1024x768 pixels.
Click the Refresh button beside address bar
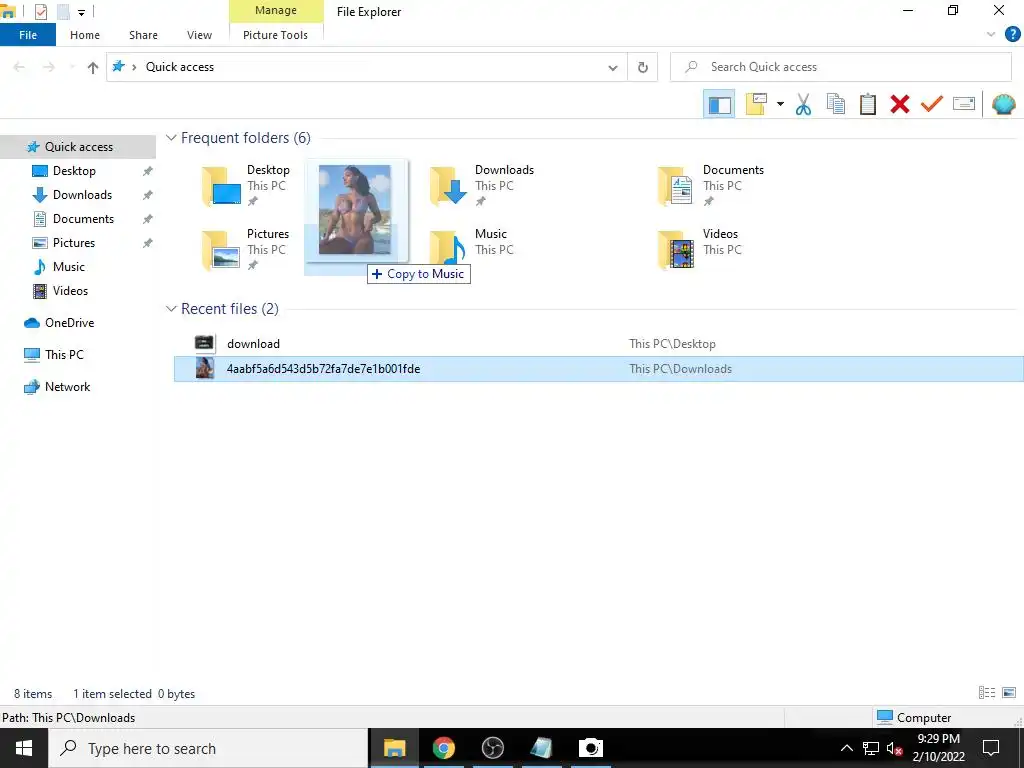(x=643, y=67)
